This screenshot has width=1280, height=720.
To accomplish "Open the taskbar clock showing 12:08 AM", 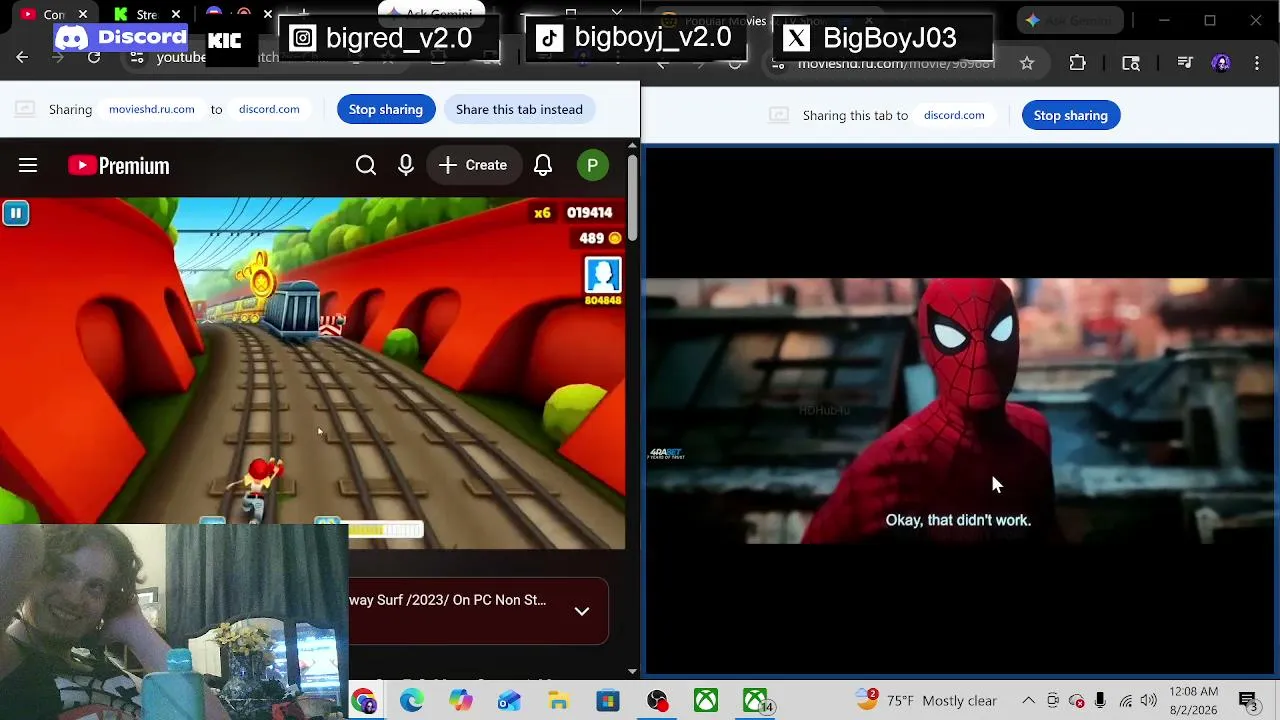I will [x=1194, y=701].
